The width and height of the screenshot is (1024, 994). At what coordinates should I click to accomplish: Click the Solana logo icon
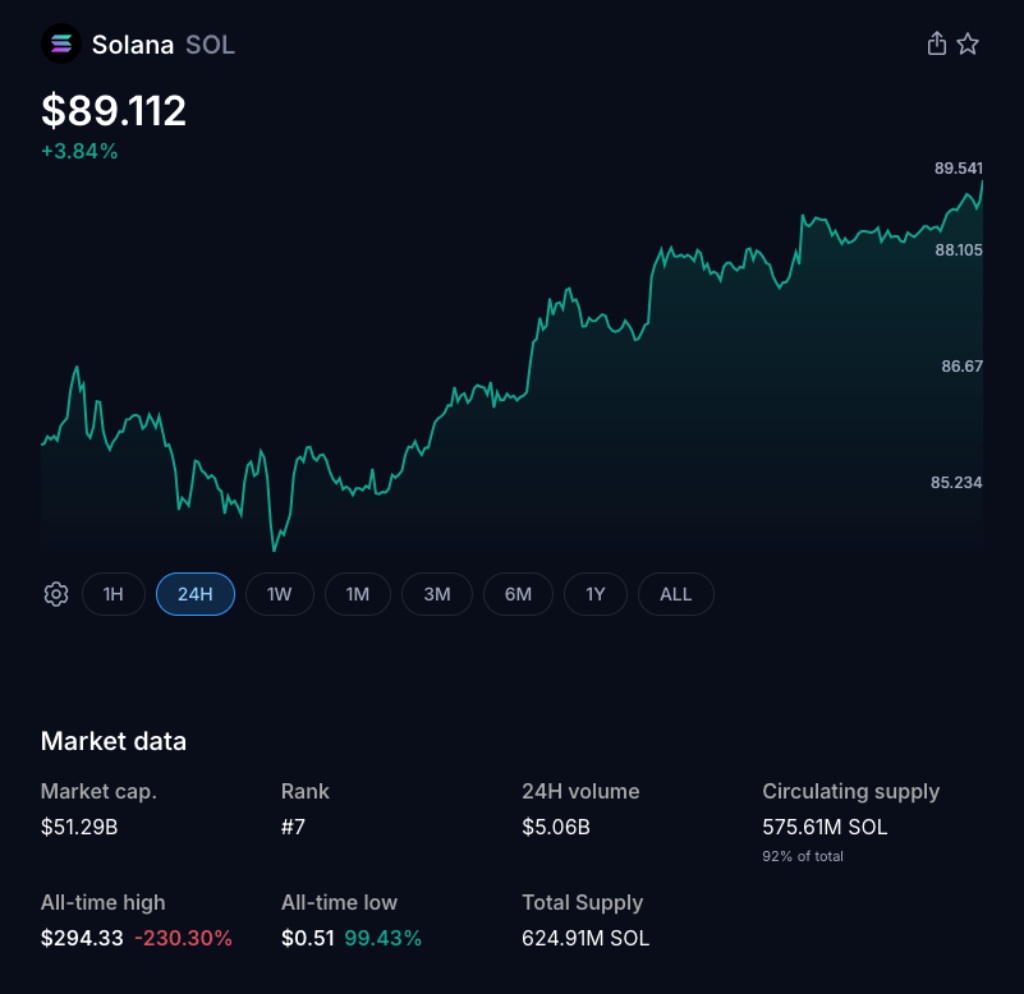point(60,43)
